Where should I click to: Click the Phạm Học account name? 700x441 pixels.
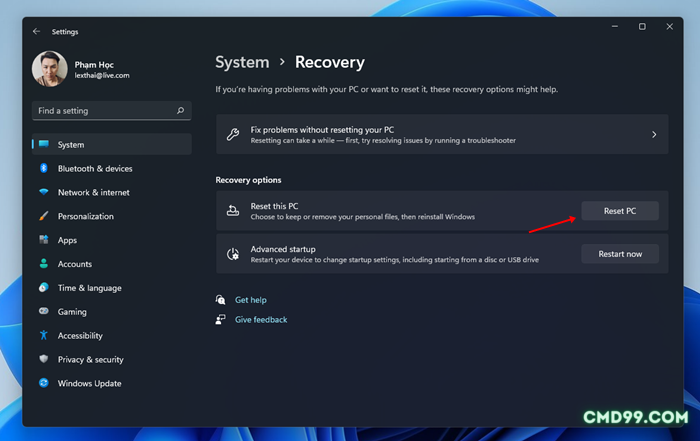pos(94,65)
